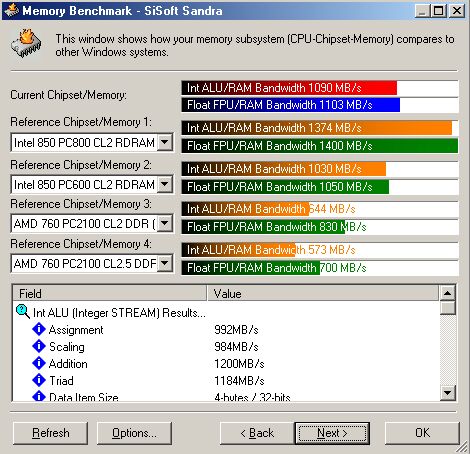Click the info icon next to Scaling

(x=39, y=346)
